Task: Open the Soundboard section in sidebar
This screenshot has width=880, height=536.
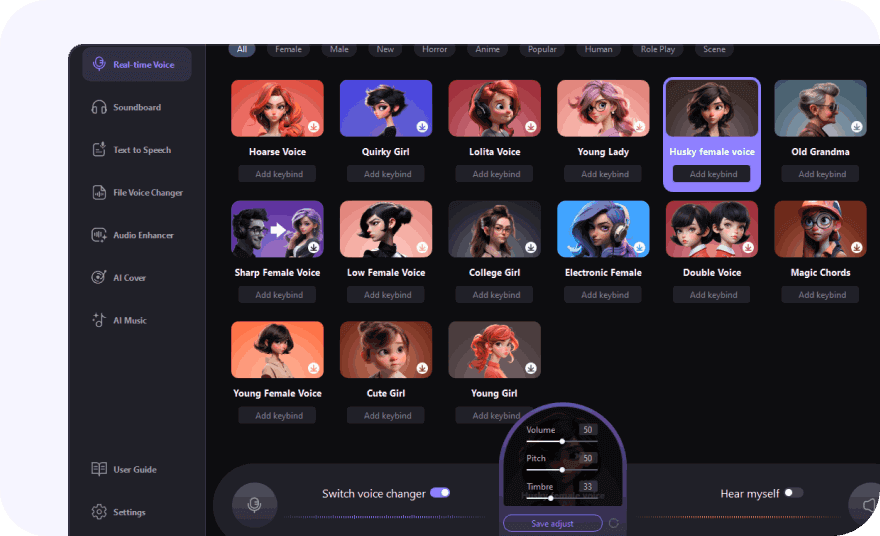Action: (x=136, y=107)
